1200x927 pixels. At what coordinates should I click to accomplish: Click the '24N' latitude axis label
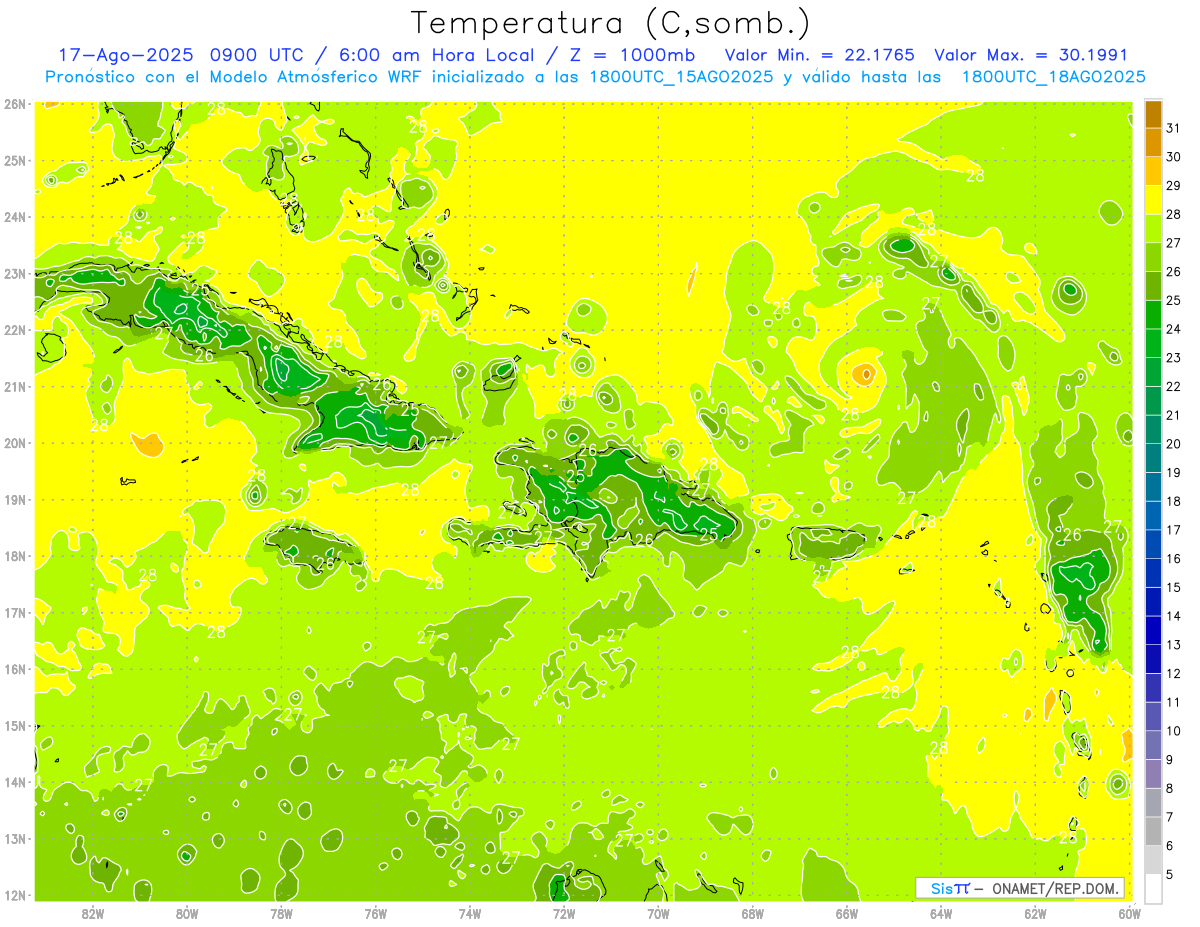tap(15, 217)
